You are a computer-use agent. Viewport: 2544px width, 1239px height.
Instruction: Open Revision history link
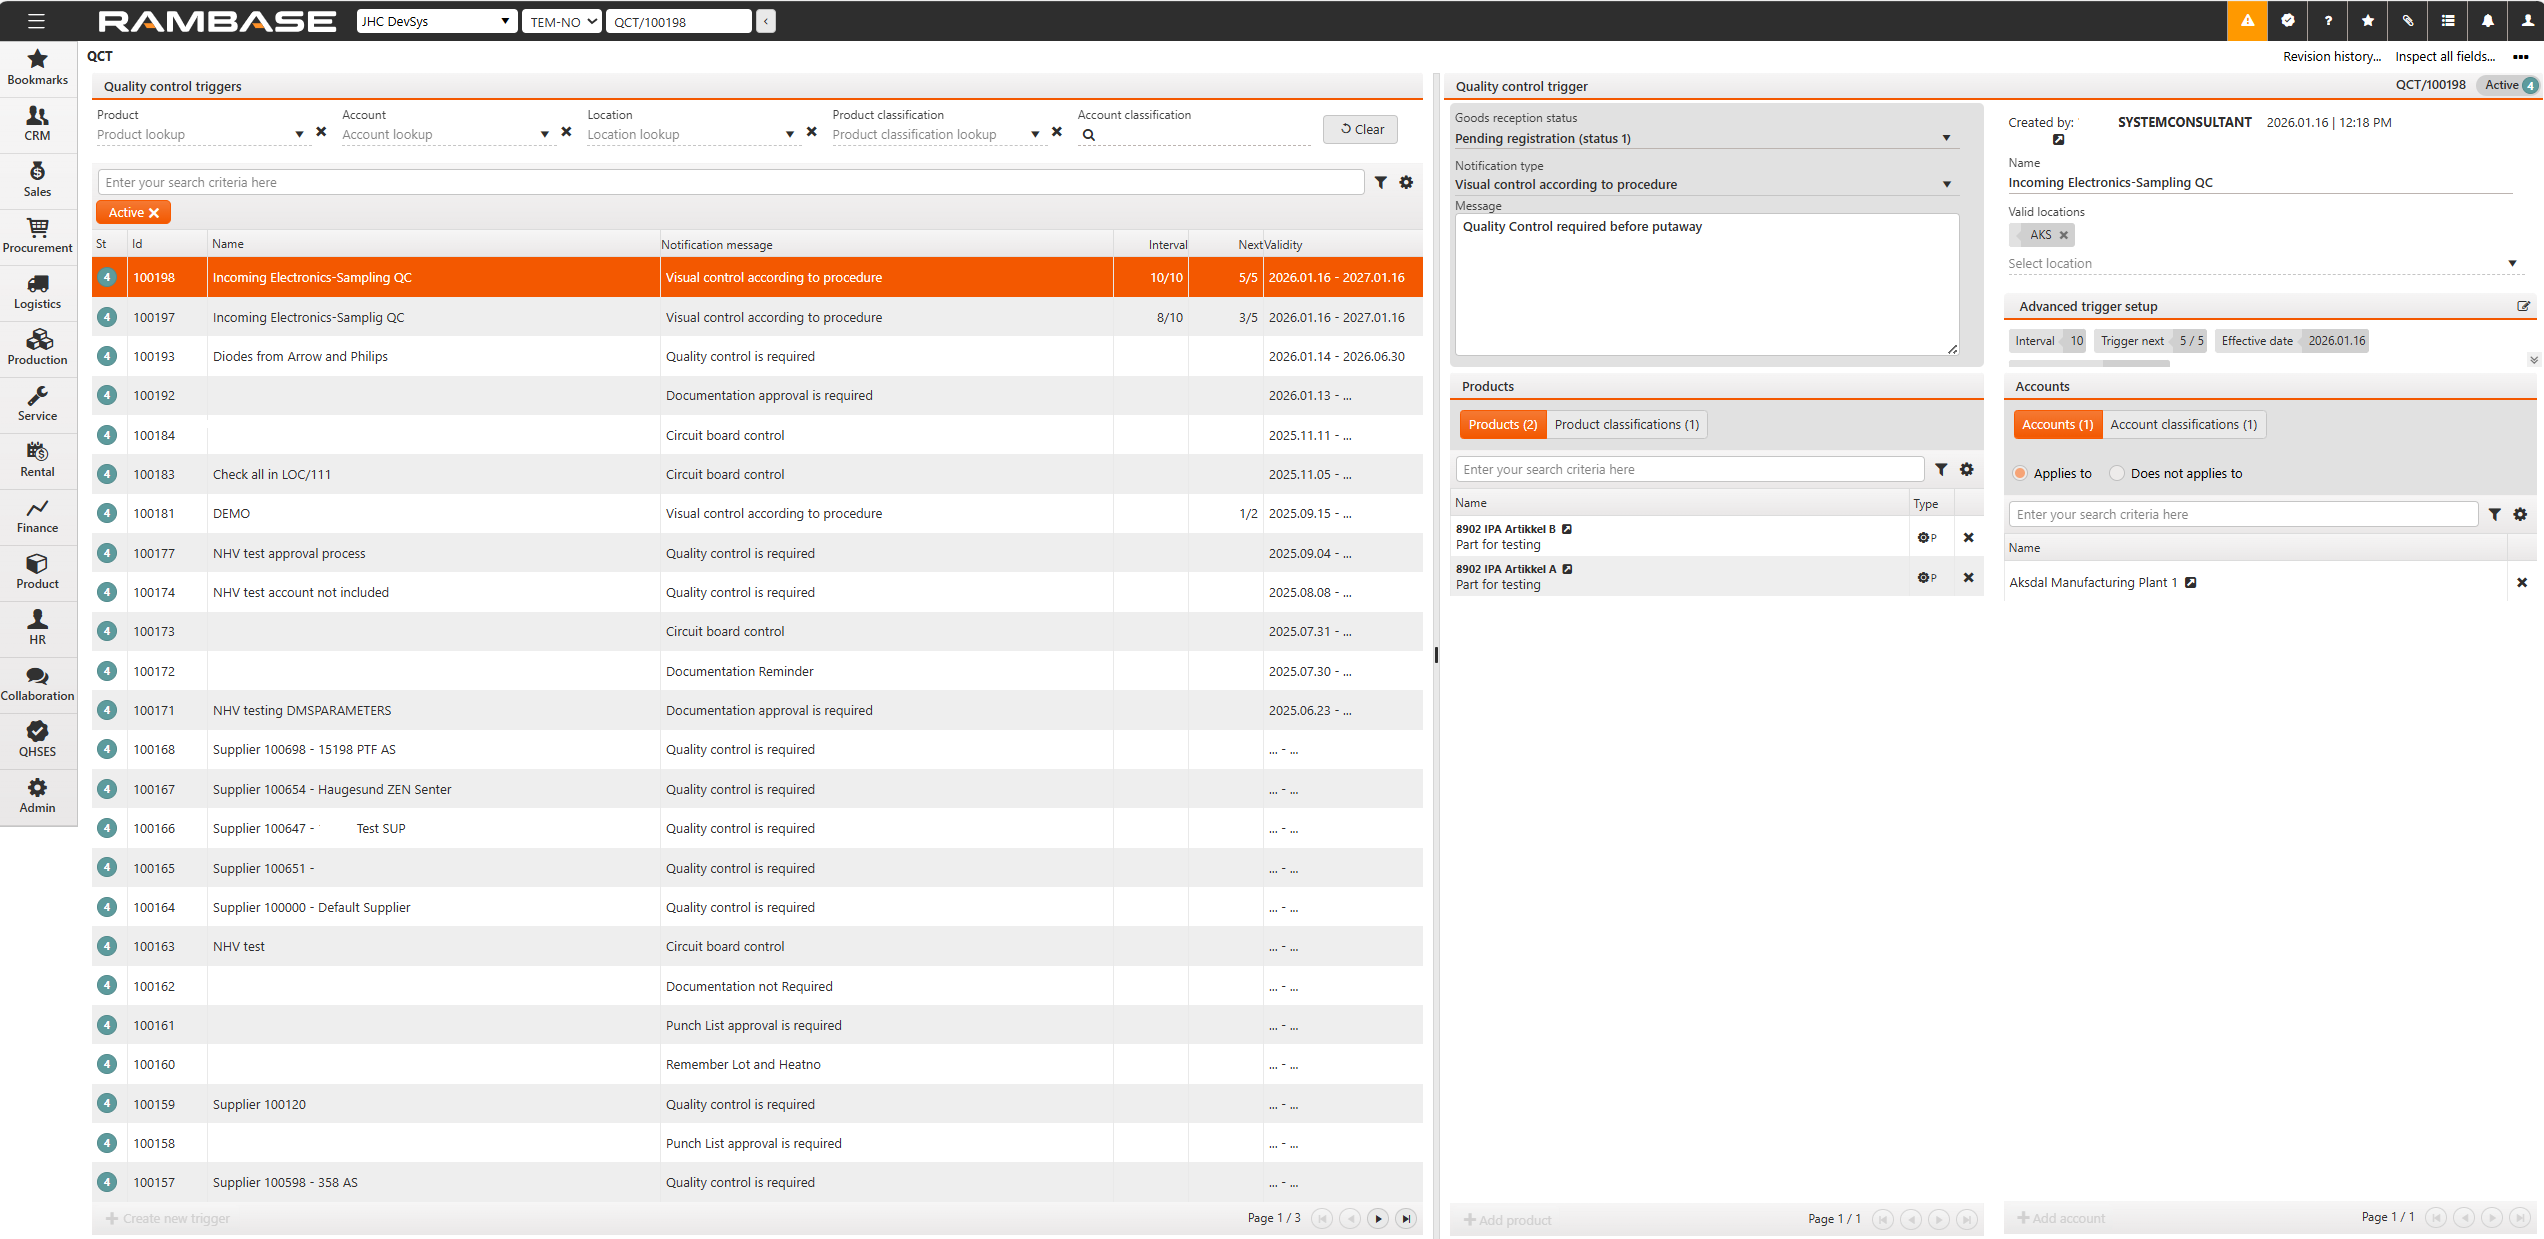[x=2331, y=57]
